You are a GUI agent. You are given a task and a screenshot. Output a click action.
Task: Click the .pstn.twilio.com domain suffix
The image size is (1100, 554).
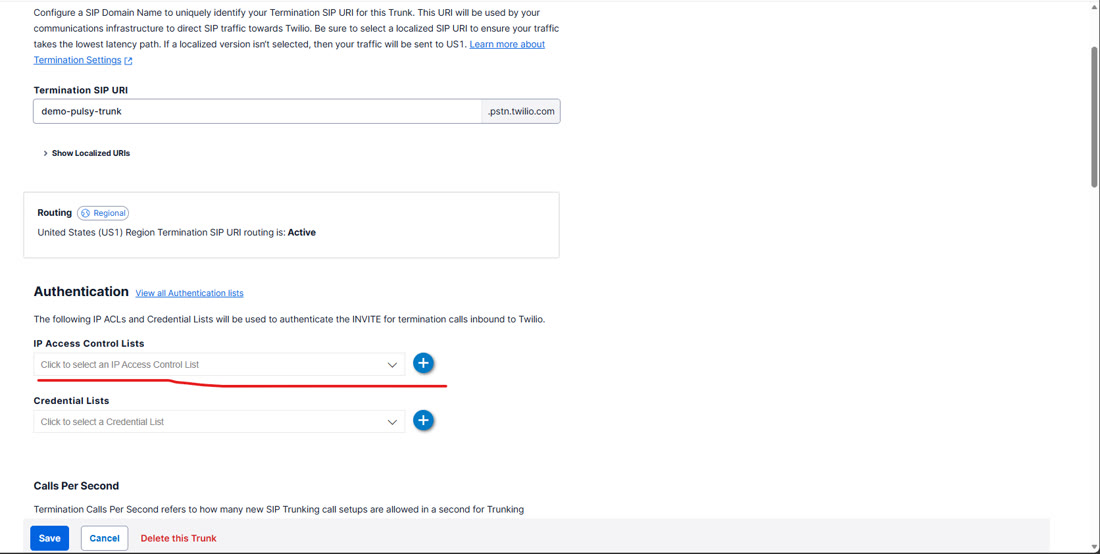[521, 112]
